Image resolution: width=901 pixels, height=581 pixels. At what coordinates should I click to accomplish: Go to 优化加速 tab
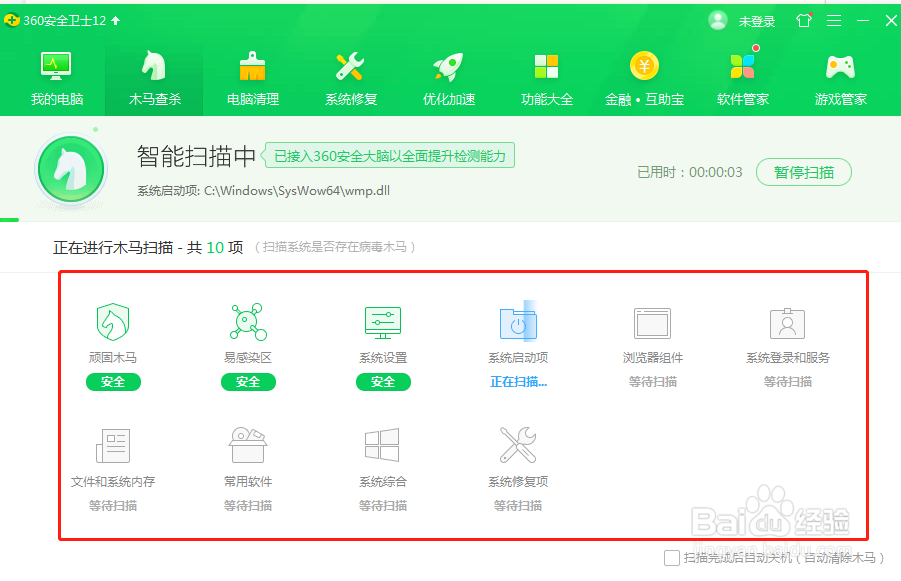449,79
